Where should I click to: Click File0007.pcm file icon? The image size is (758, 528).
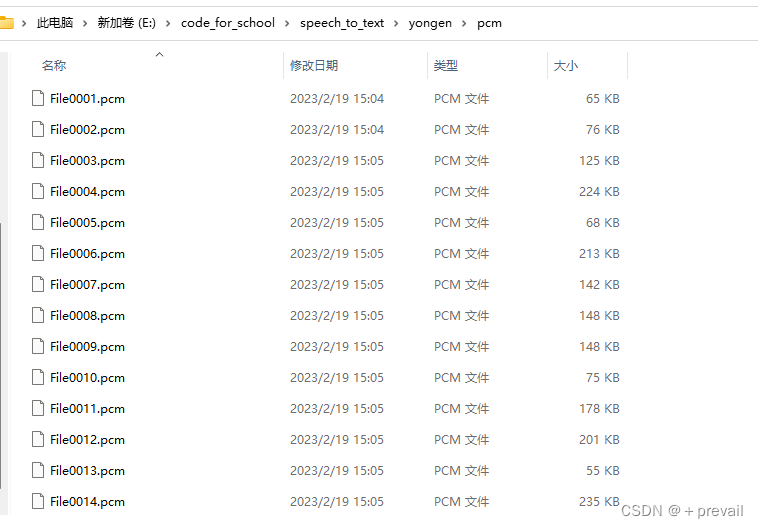coord(38,284)
